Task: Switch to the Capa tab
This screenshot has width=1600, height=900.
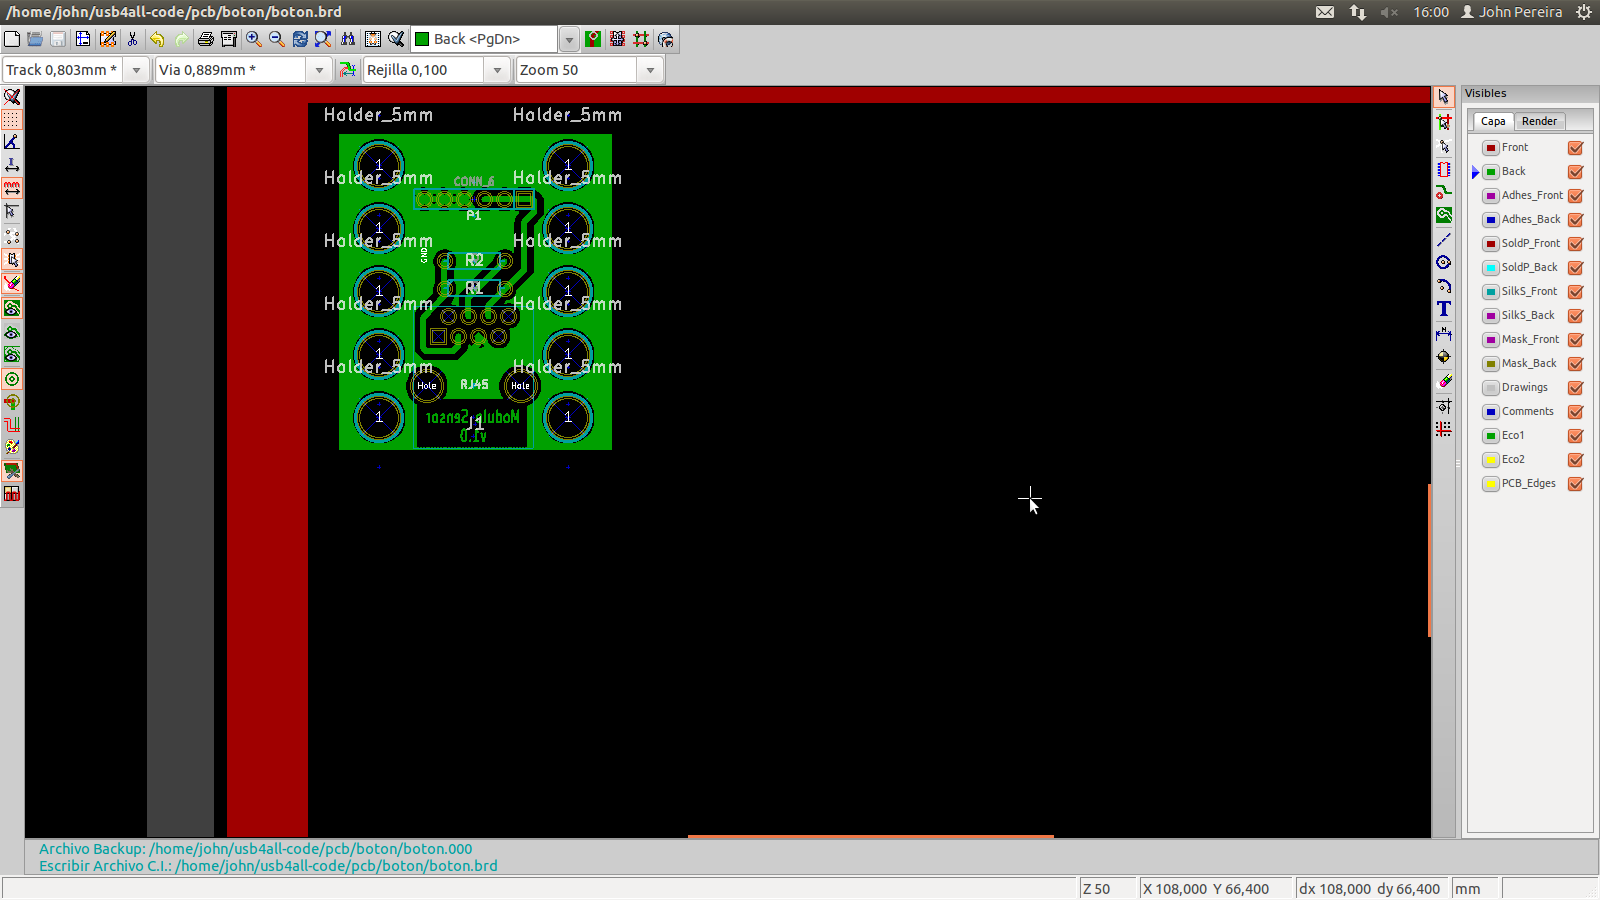Action: [x=1493, y=121]
